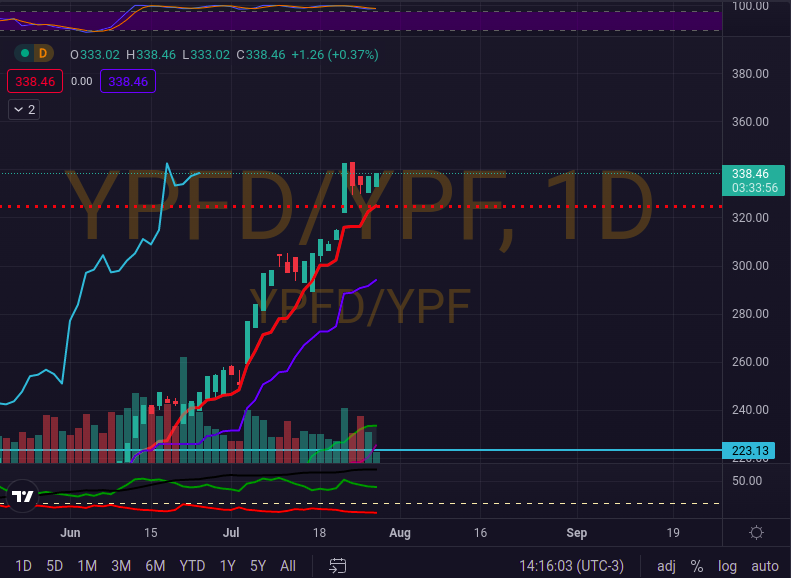Click the 260.00 price scale label
The width and height of the screenshot is (791, 578).
[750, 362]
